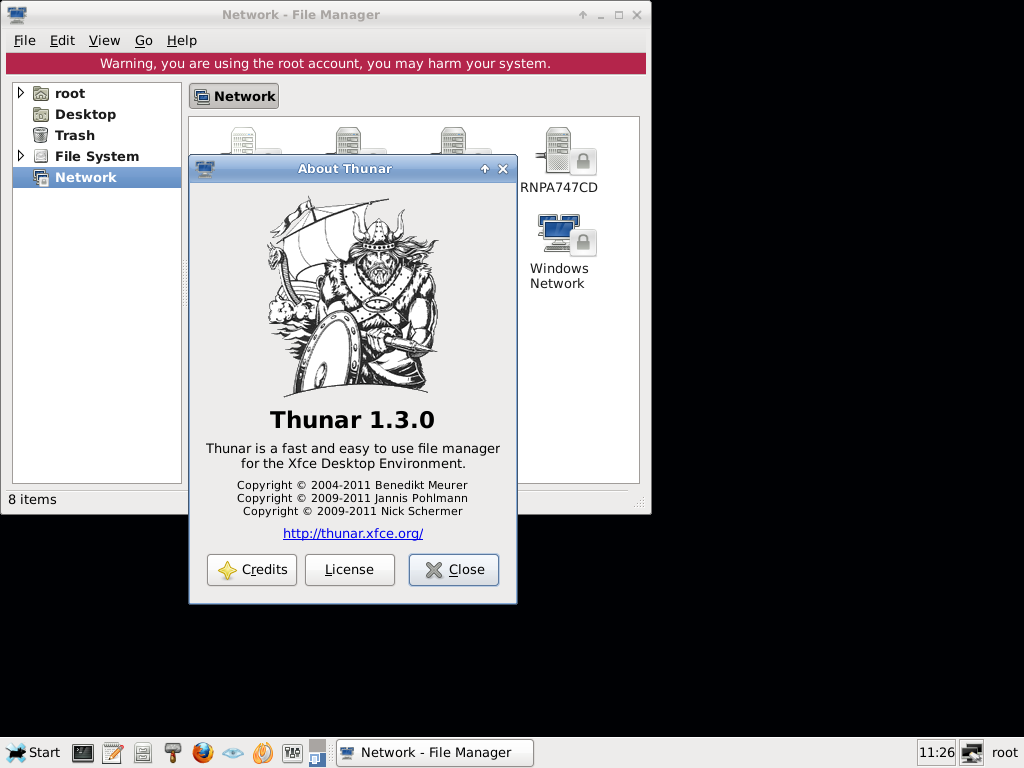The image size is (1024, 768).
Task: Open the File menu
Action: pyautogui.click(x=25, y=41)
